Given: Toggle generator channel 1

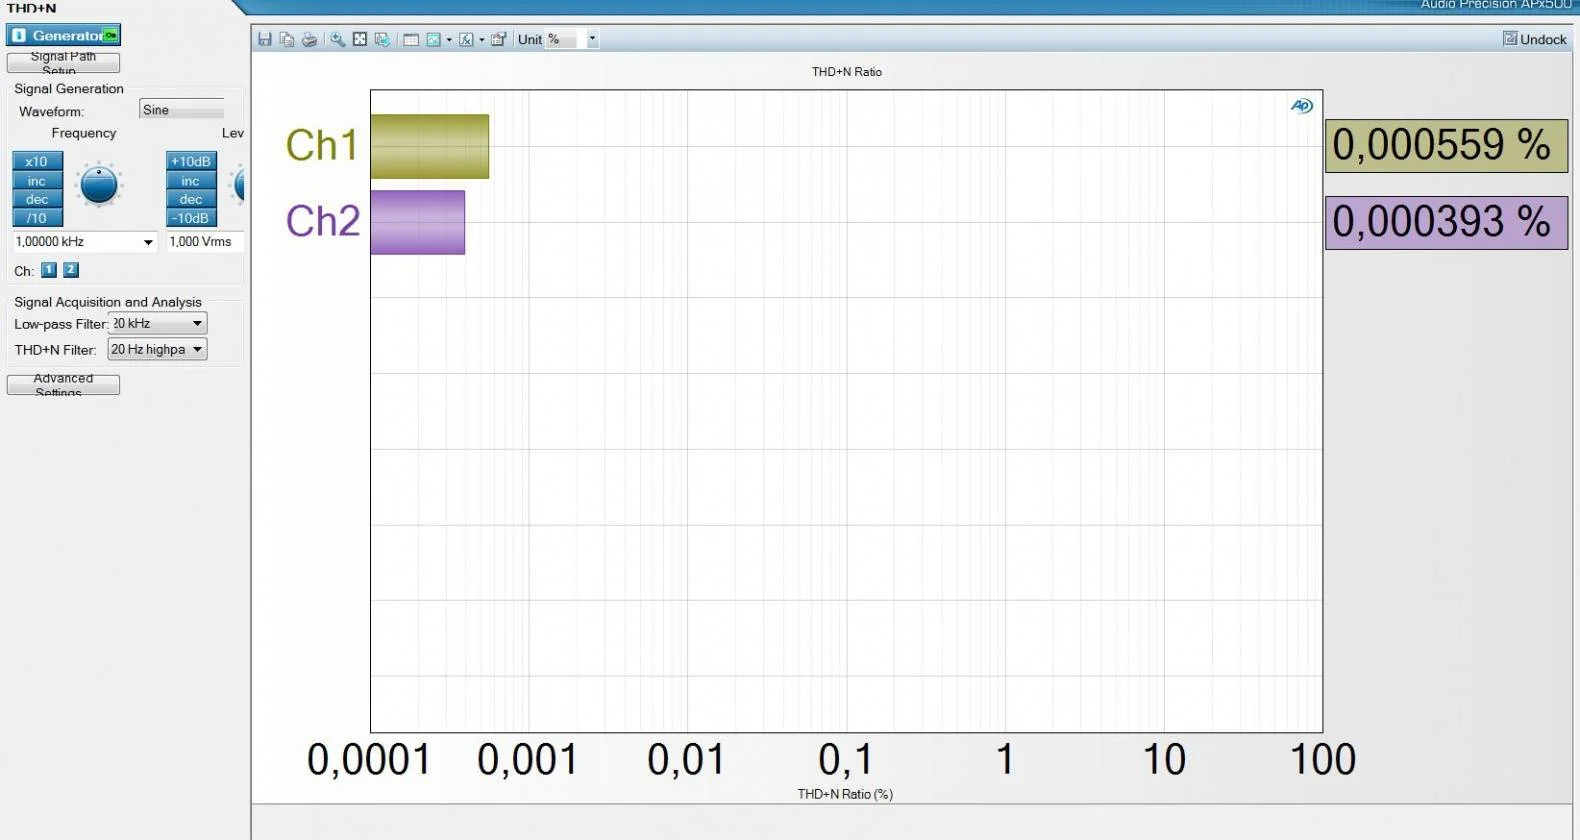Looking at the screenshot, I should [x=49, y=270].
